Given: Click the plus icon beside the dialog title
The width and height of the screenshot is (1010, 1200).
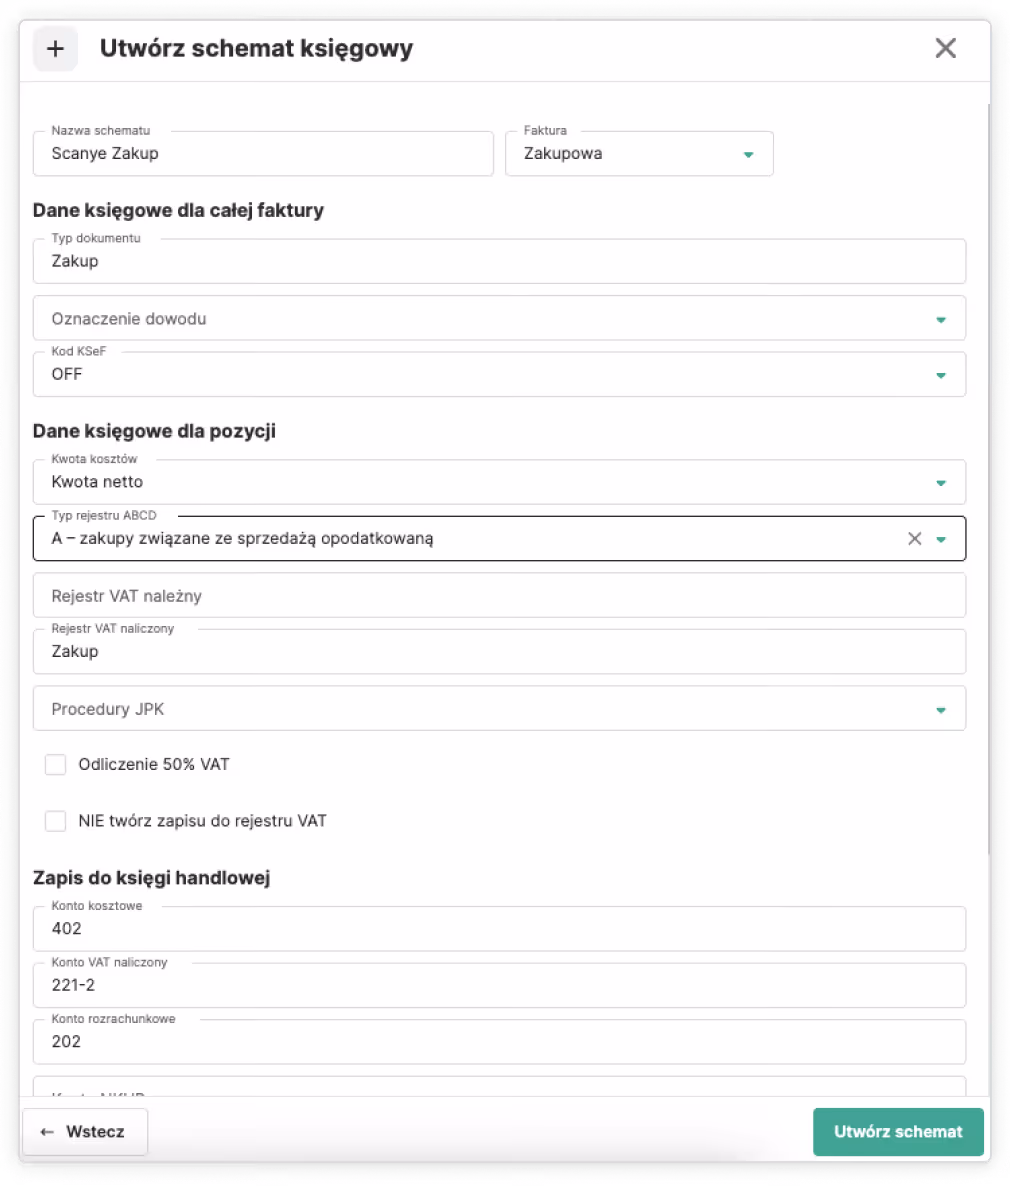Looking at the screenshot, I should (x=55, y=49).
